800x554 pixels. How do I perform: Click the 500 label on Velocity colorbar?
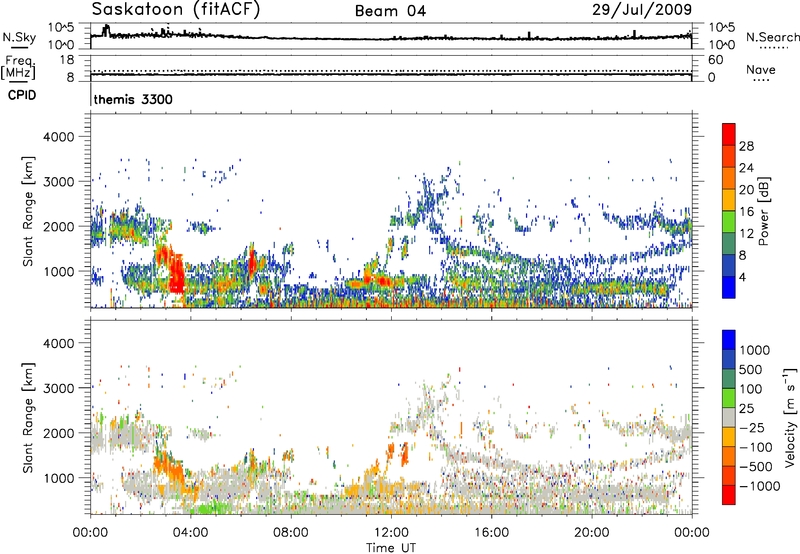pyautogui.click(x=751, y=370)
